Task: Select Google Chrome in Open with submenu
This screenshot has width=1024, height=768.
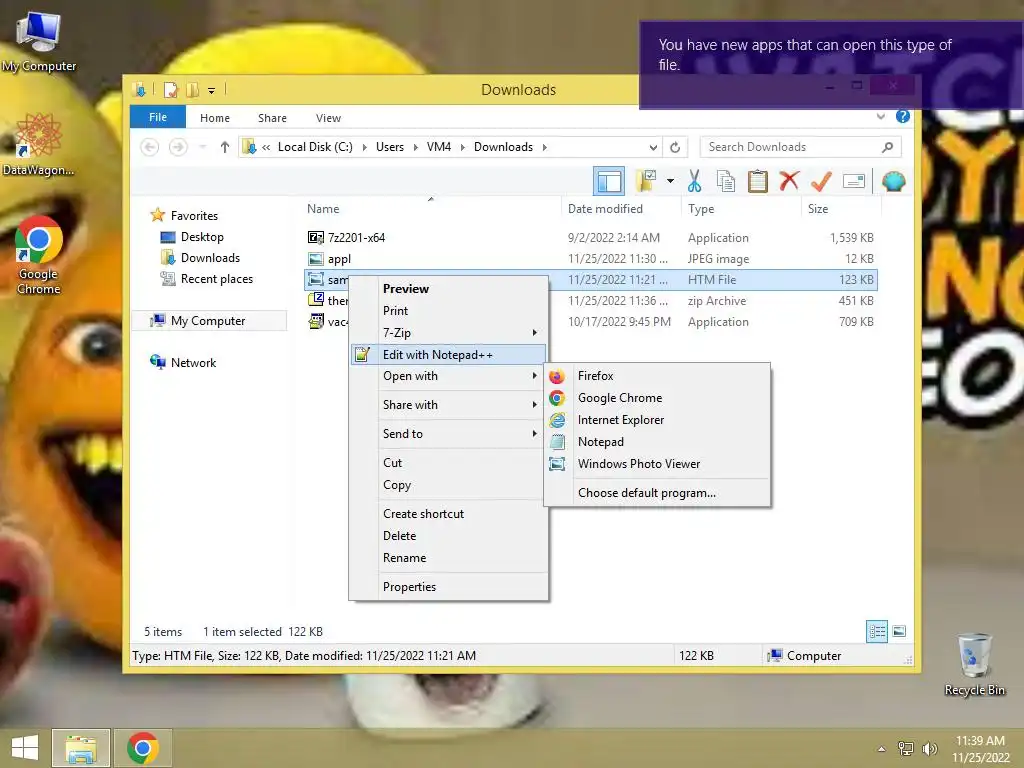Action: coord(657,398)
